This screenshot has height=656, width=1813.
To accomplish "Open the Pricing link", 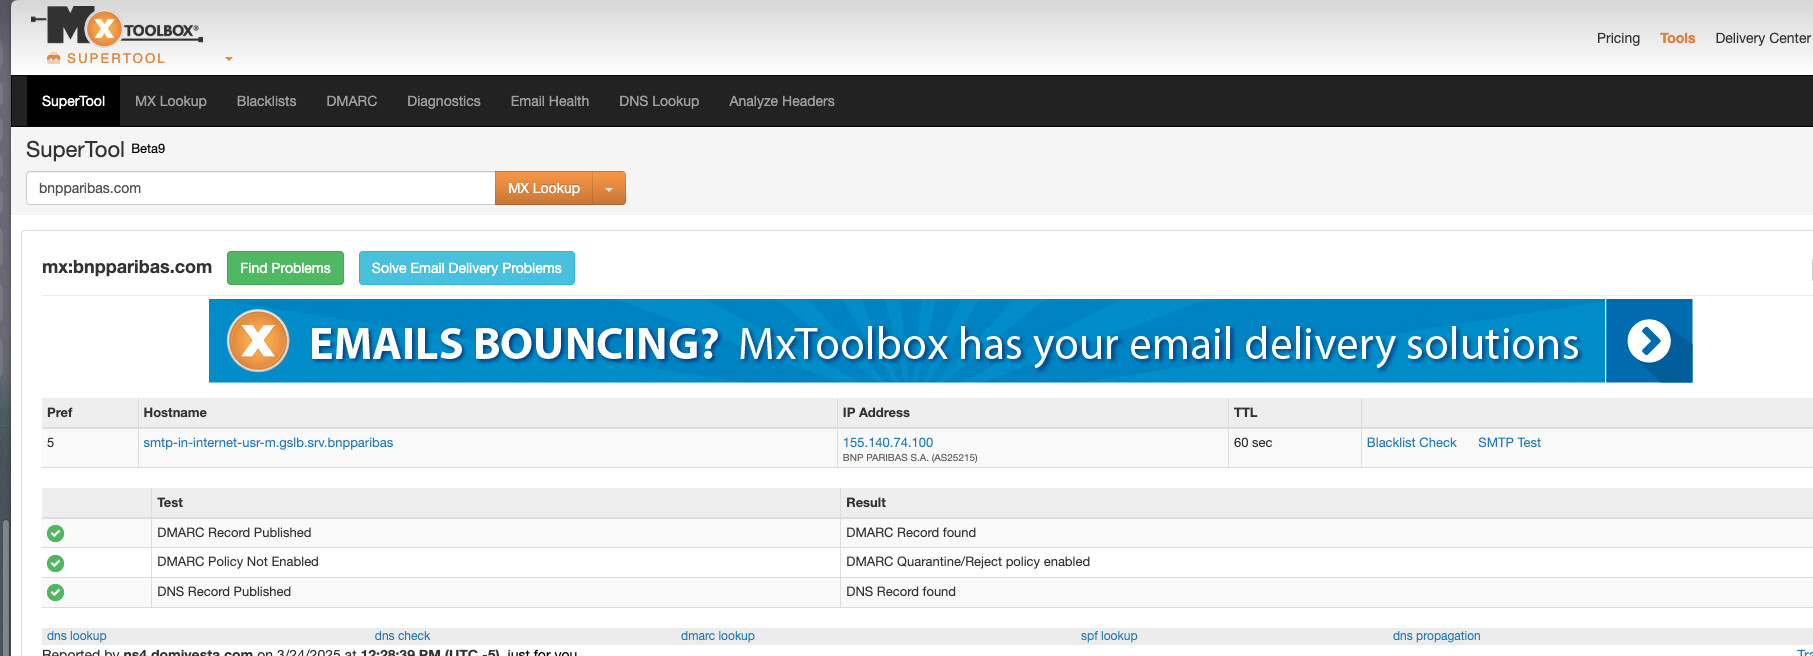I will coord(1618,38).
